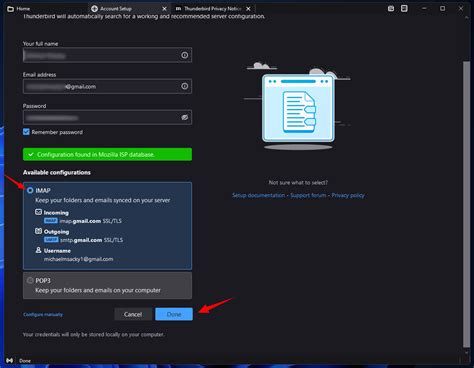
Task: Click the imap.gmail.com SSL/TLS text
Action: pos(91,221)
